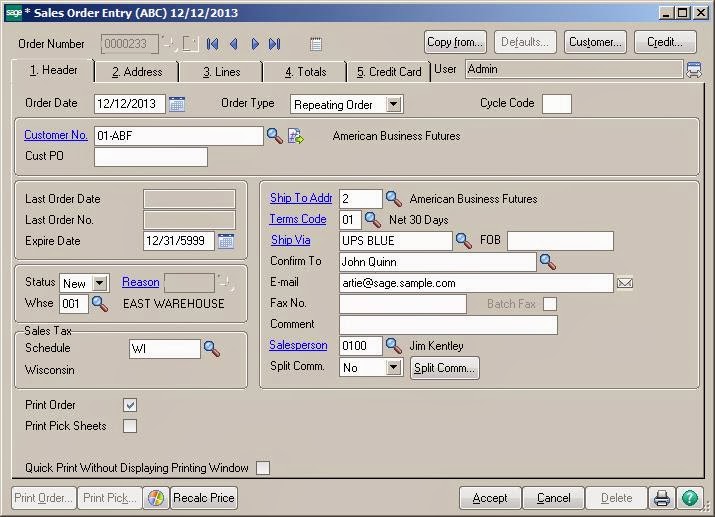715x517 pixels.
Task: Open the Customer... button
Action: [x=595, y=42]
